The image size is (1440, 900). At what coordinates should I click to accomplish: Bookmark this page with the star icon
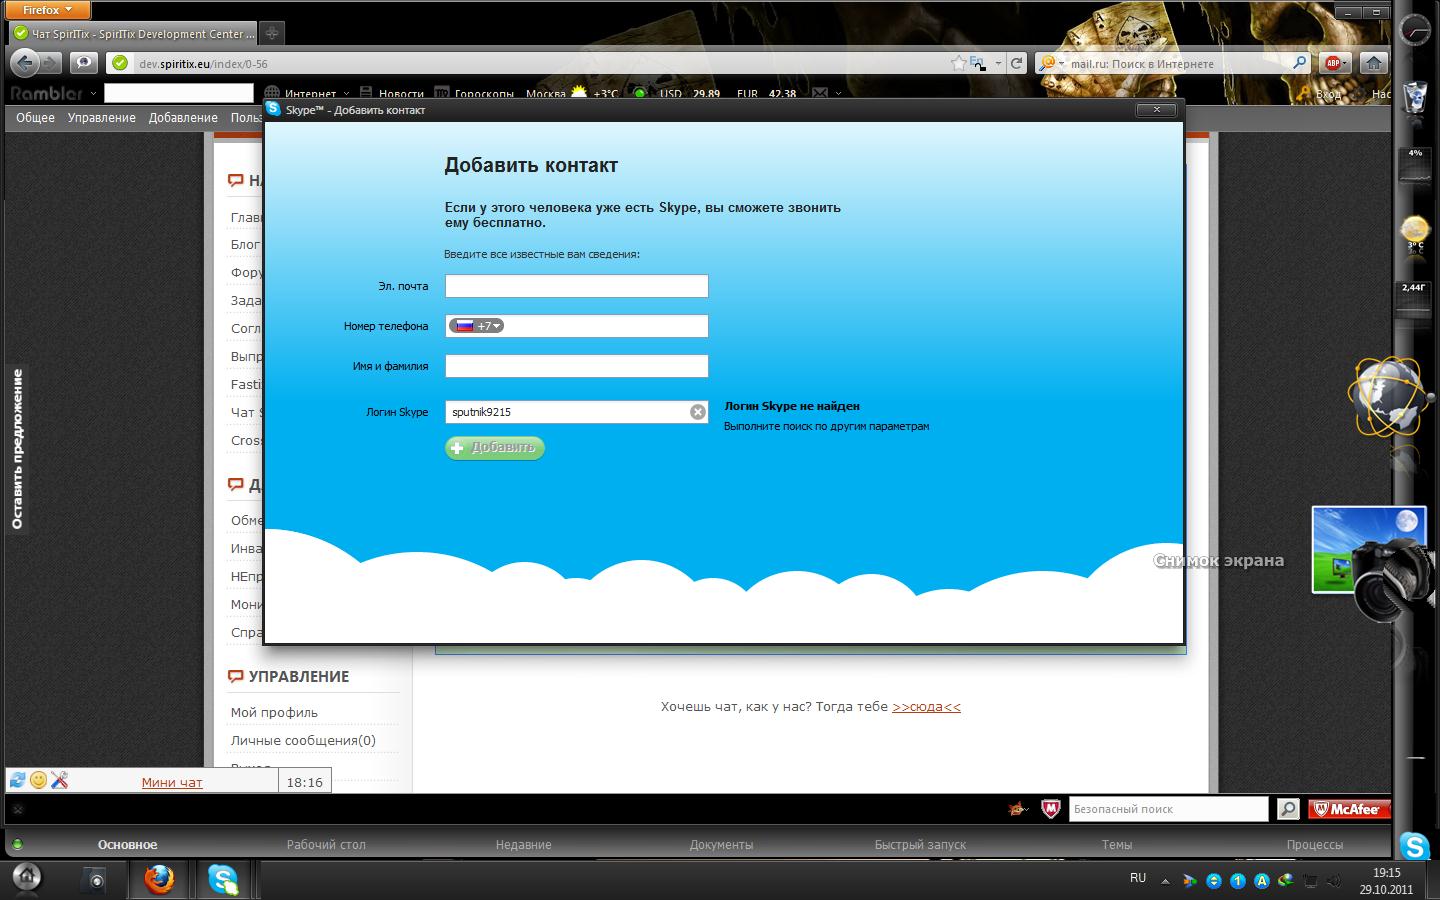click(x=959, y=63)
